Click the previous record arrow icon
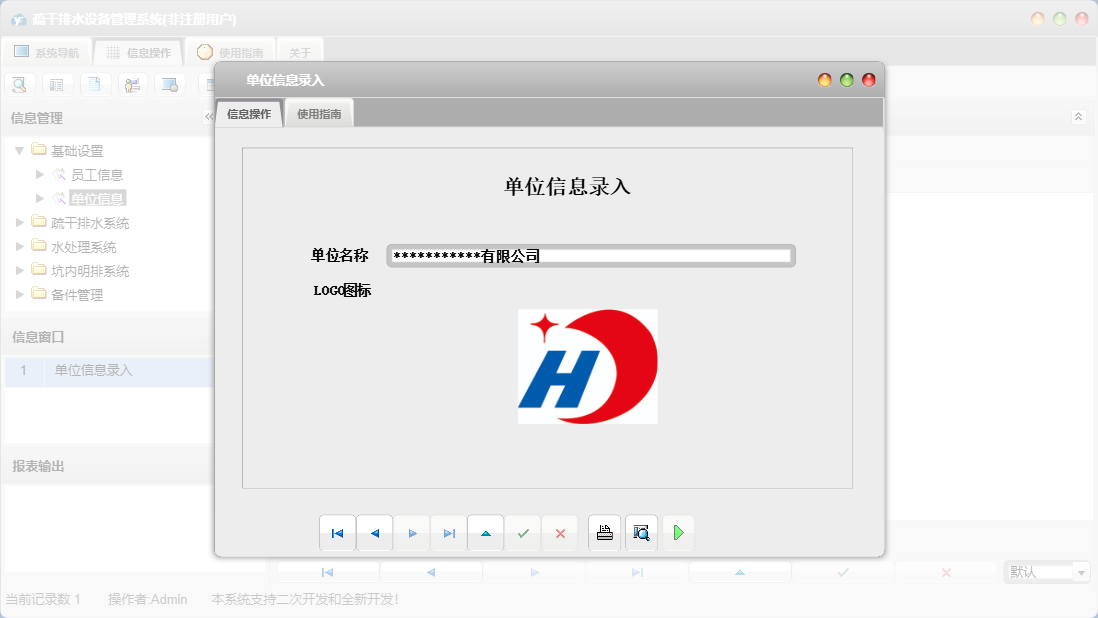Screen dimensions: 1098x618 coord(374,533)
